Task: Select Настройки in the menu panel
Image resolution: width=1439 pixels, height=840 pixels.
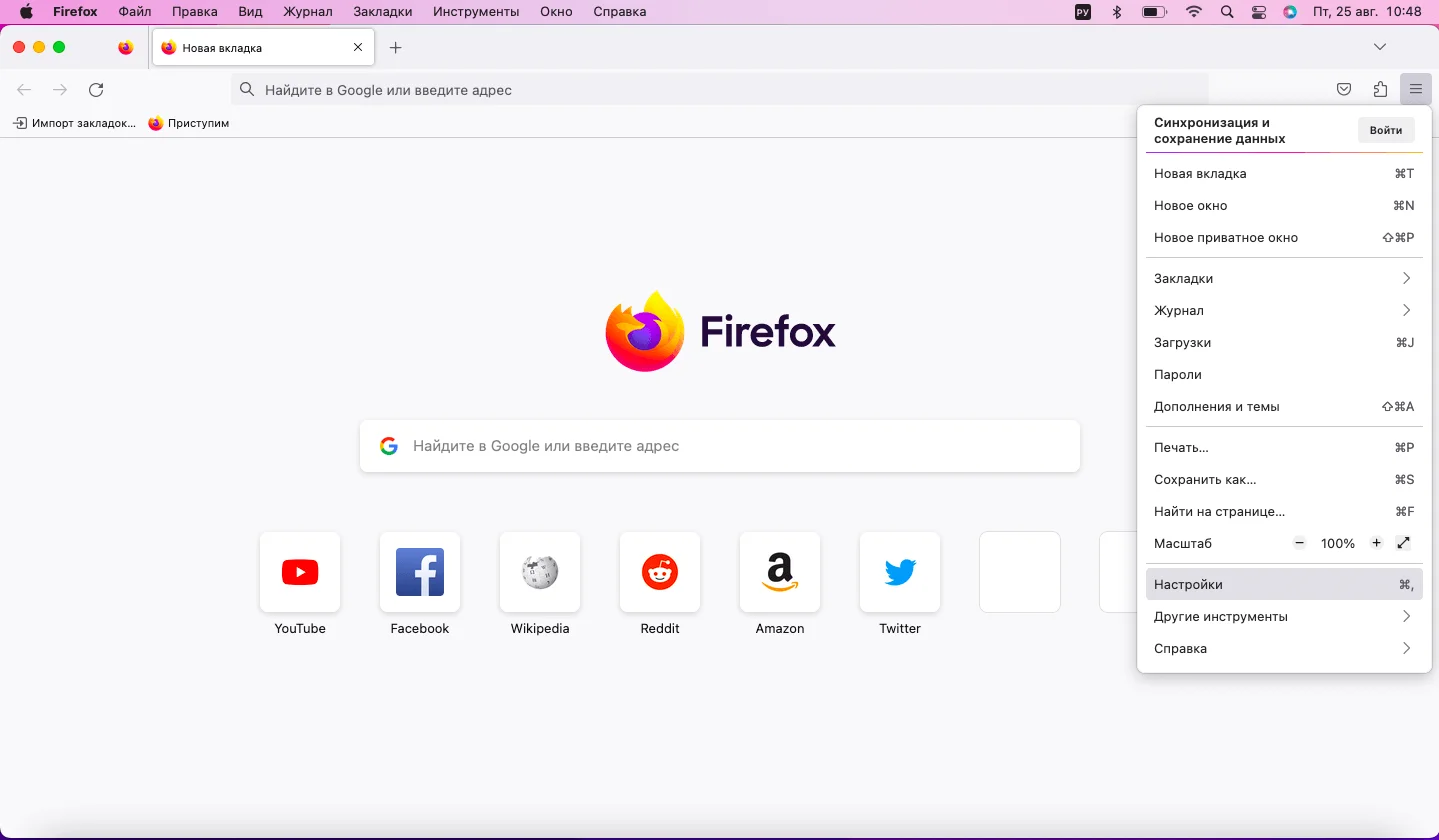Action: pyautogui.click(x=1284, y=584)
